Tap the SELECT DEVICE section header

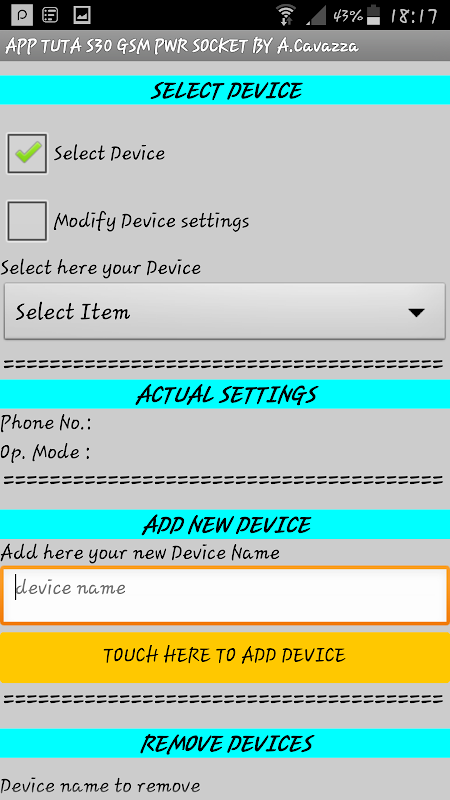[225, 90]
